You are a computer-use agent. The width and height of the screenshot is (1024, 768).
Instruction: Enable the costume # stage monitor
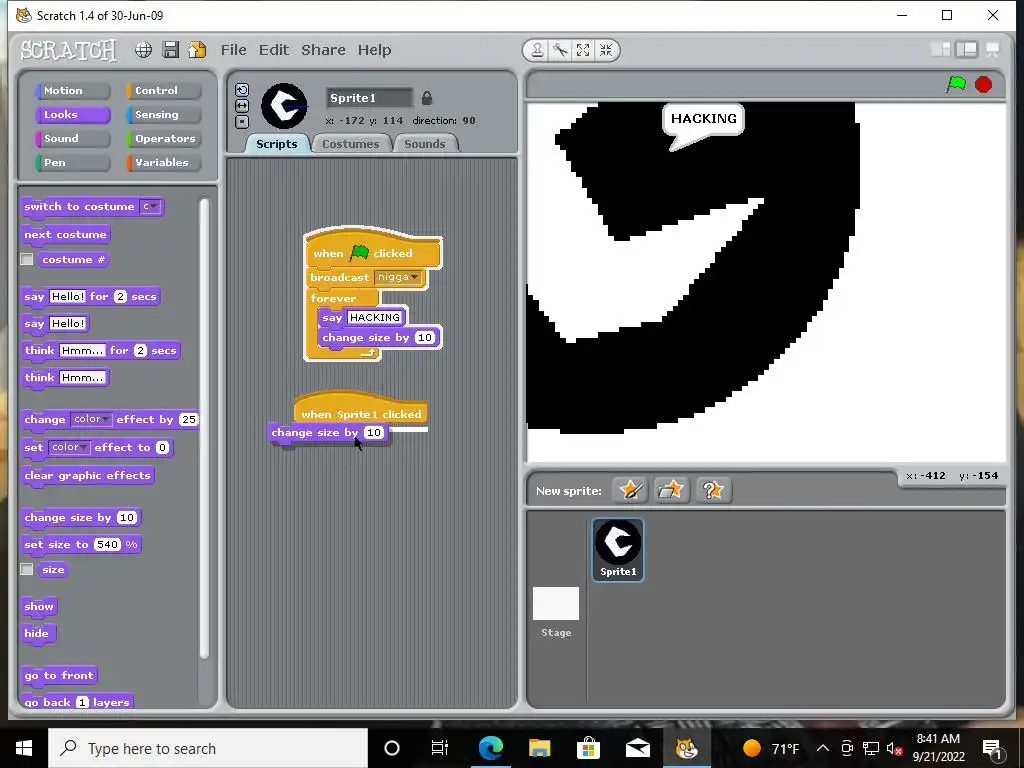[27, 259]
